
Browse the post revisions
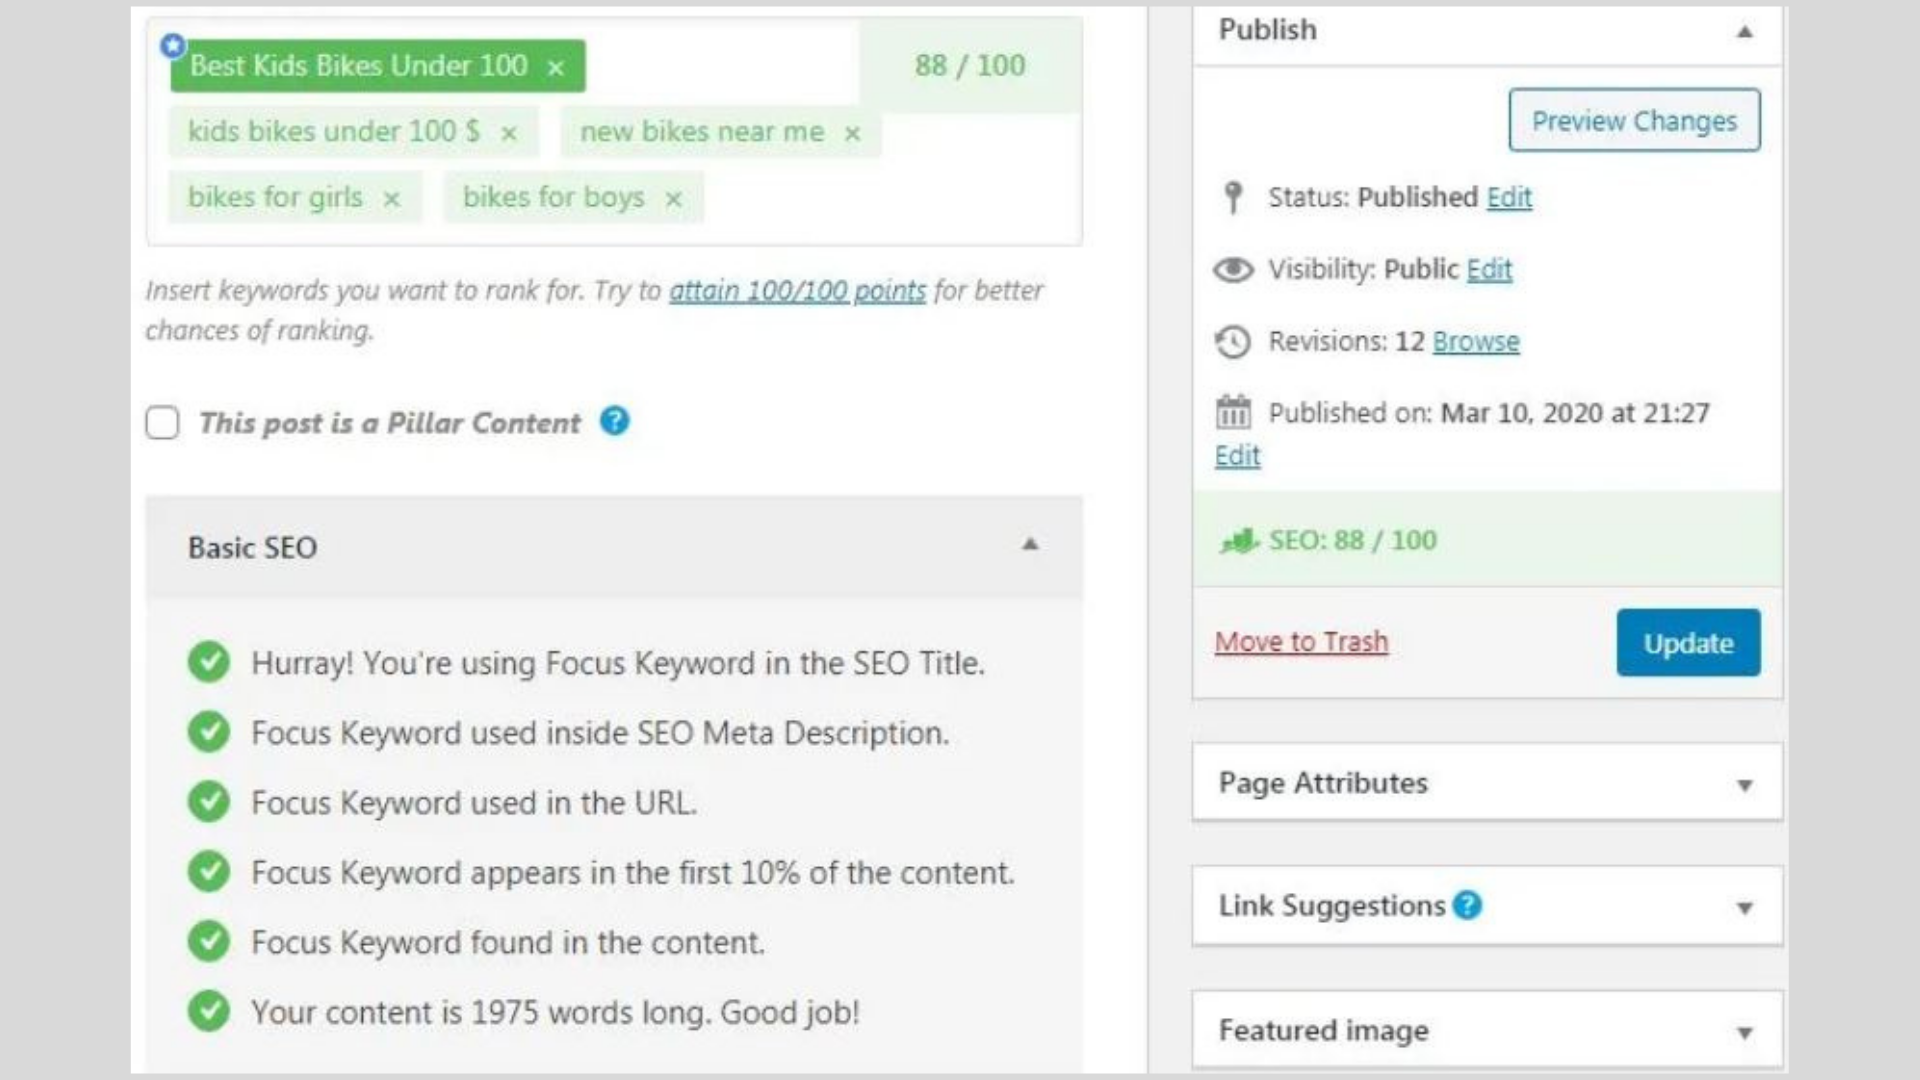click(x=1476, y=342)
